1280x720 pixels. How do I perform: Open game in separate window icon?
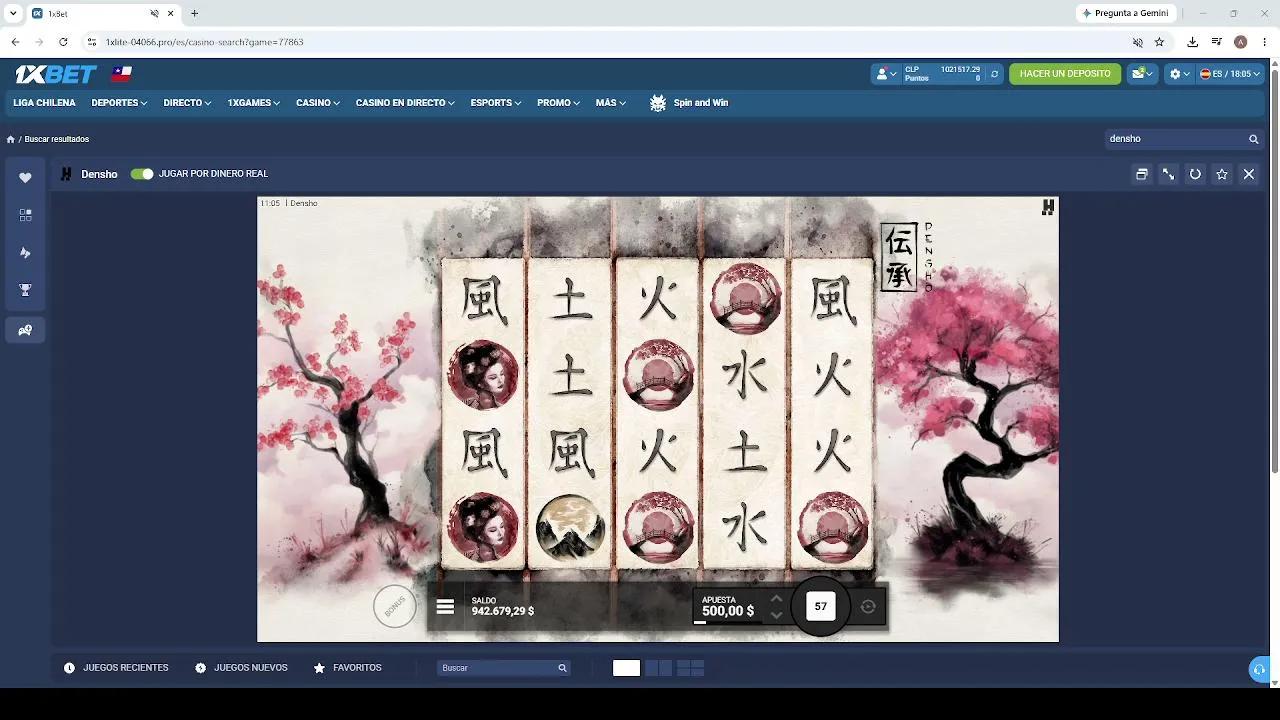point(1141,174)
